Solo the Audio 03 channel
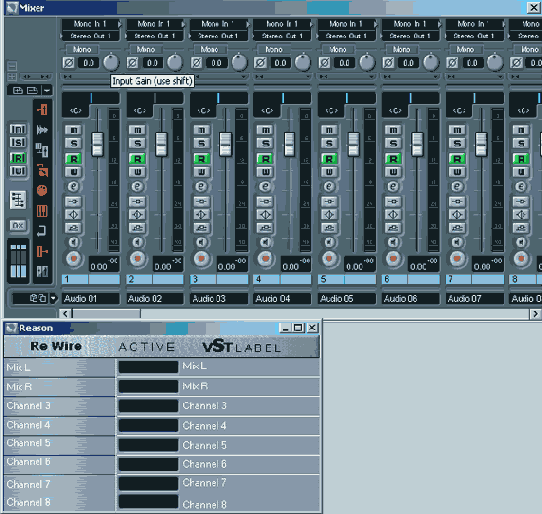 point(202,143)
